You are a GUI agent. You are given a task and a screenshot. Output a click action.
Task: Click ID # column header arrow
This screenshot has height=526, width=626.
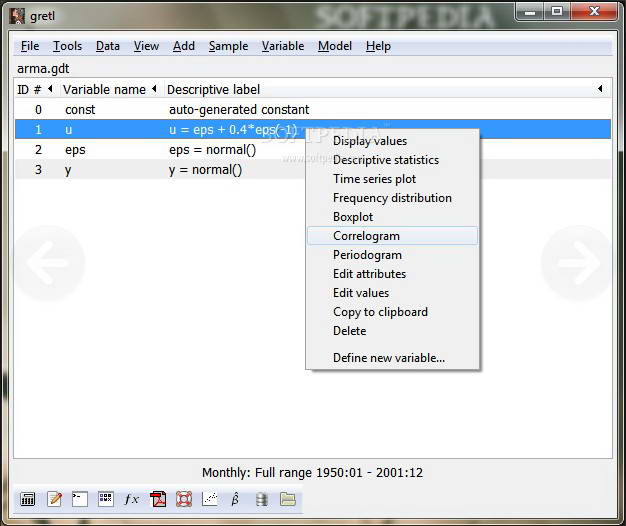click(50, 89)
